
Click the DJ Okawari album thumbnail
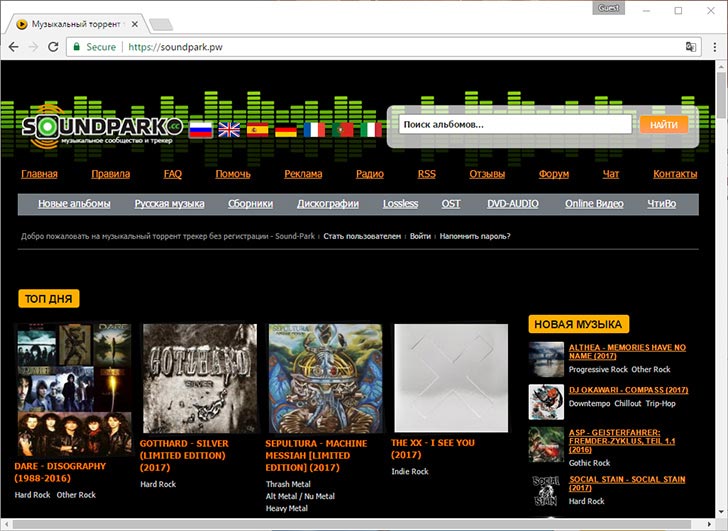pyautogui.click(x=546, y=402)
